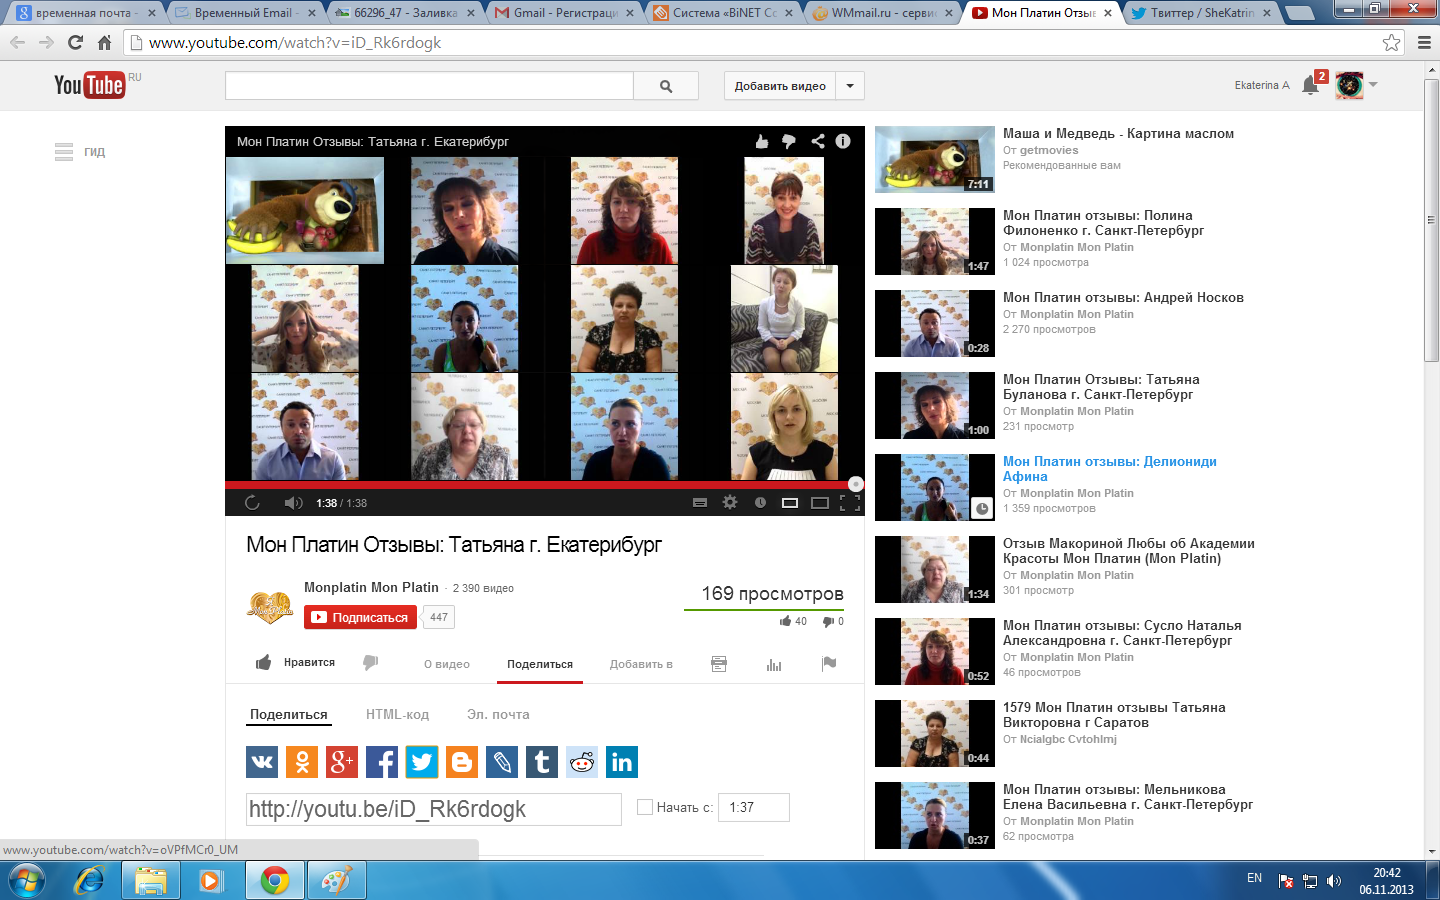Share the video on Twitter
Image resolution: width=1440 pixels, height=900 pixels.
[422, 762]
